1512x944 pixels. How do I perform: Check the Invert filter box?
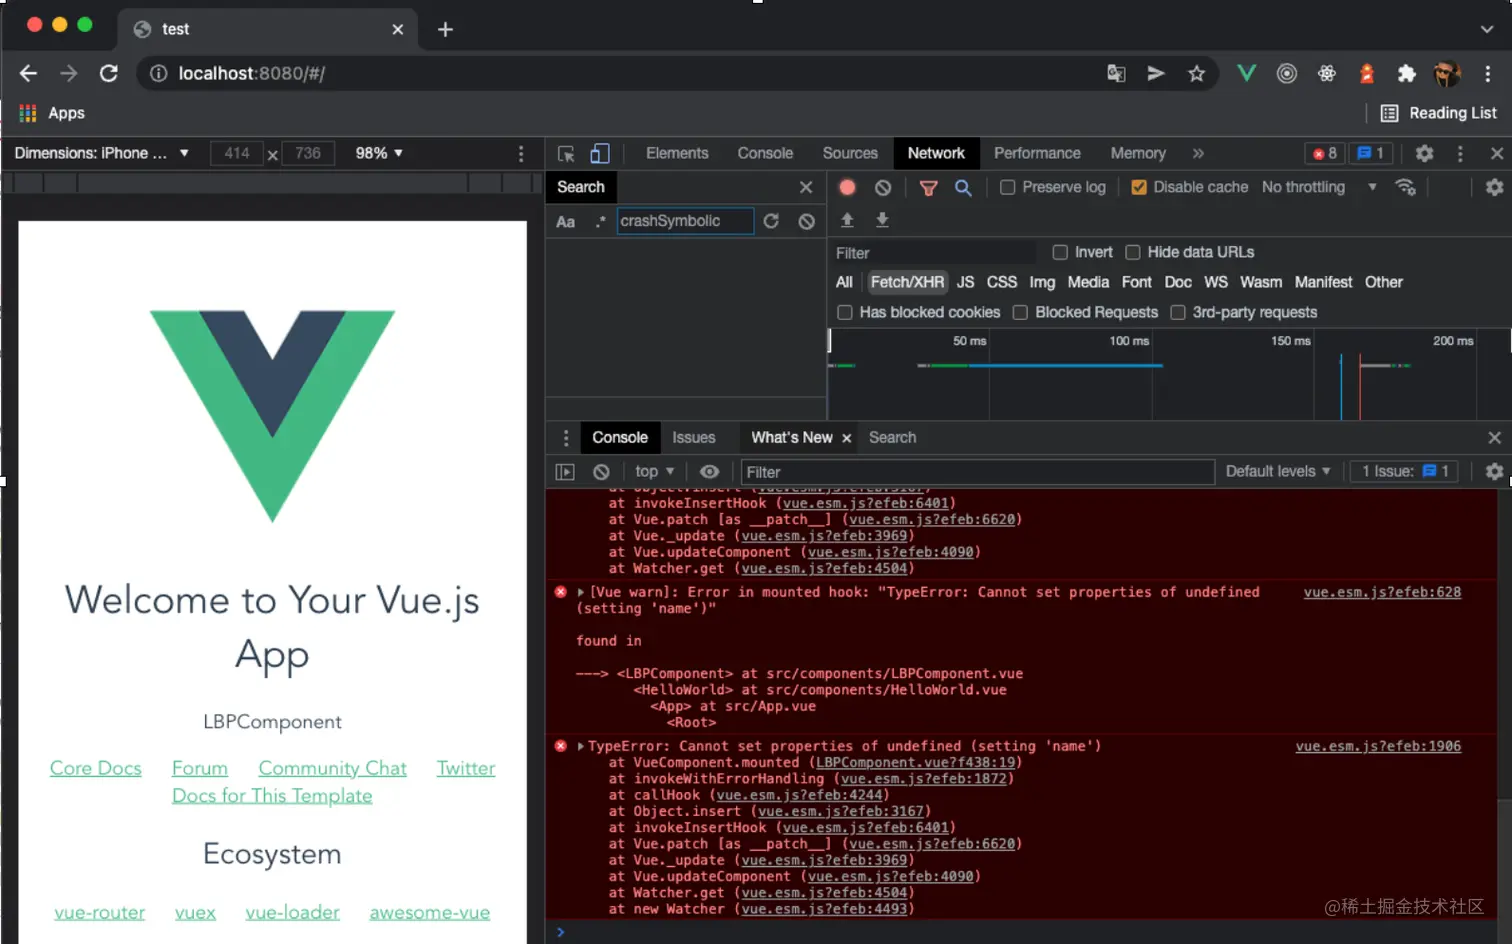point(1060,252)
